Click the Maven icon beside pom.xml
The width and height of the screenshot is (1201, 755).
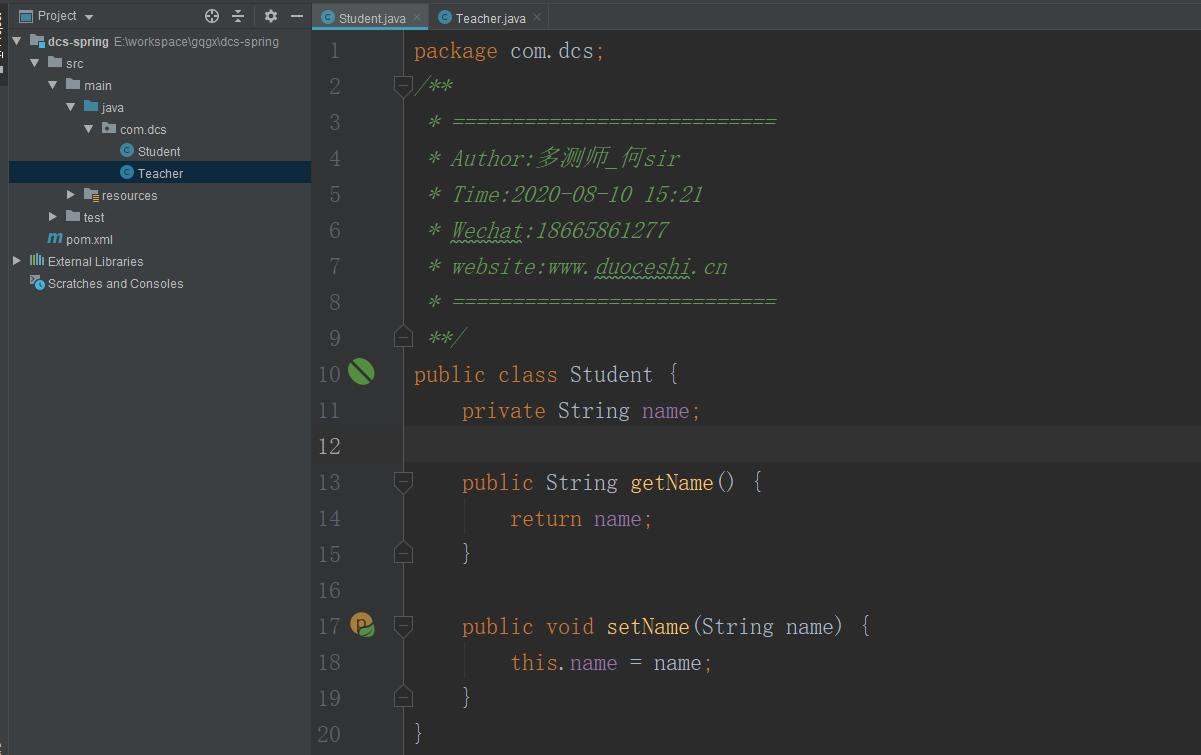coord(55,239)
